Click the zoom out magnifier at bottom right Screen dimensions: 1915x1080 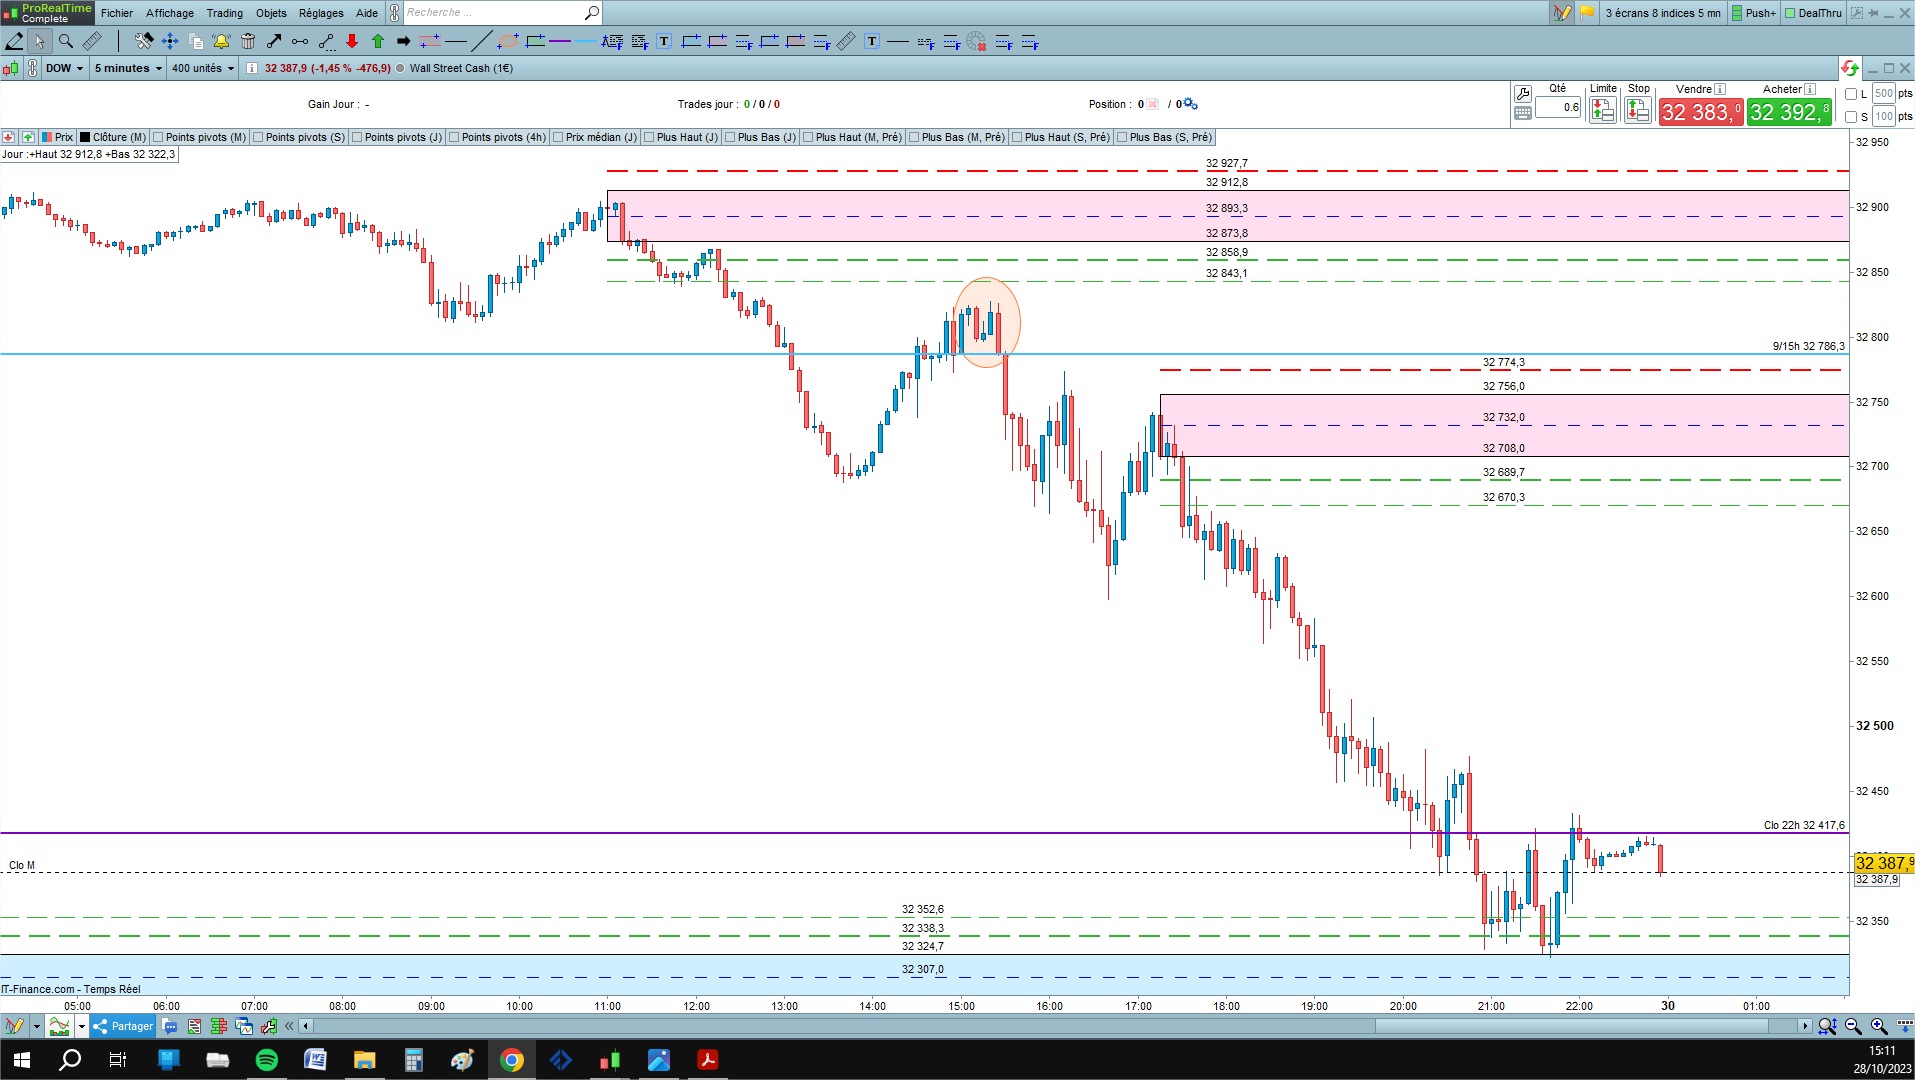click(1853, 1026)
